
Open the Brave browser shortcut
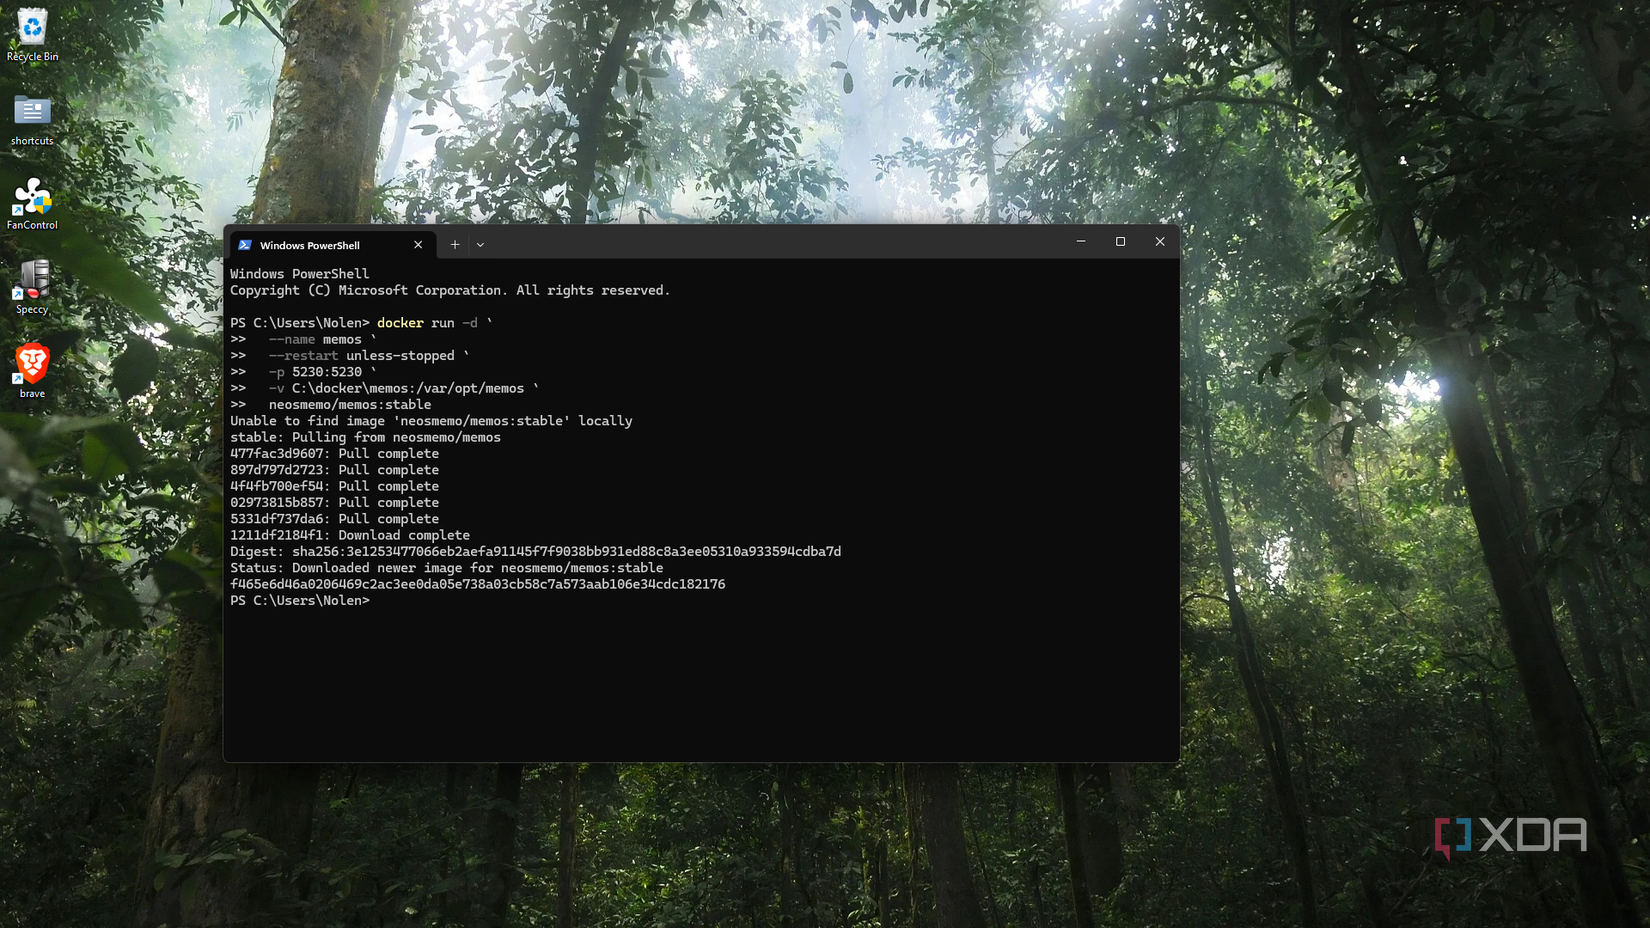point(32,372)
